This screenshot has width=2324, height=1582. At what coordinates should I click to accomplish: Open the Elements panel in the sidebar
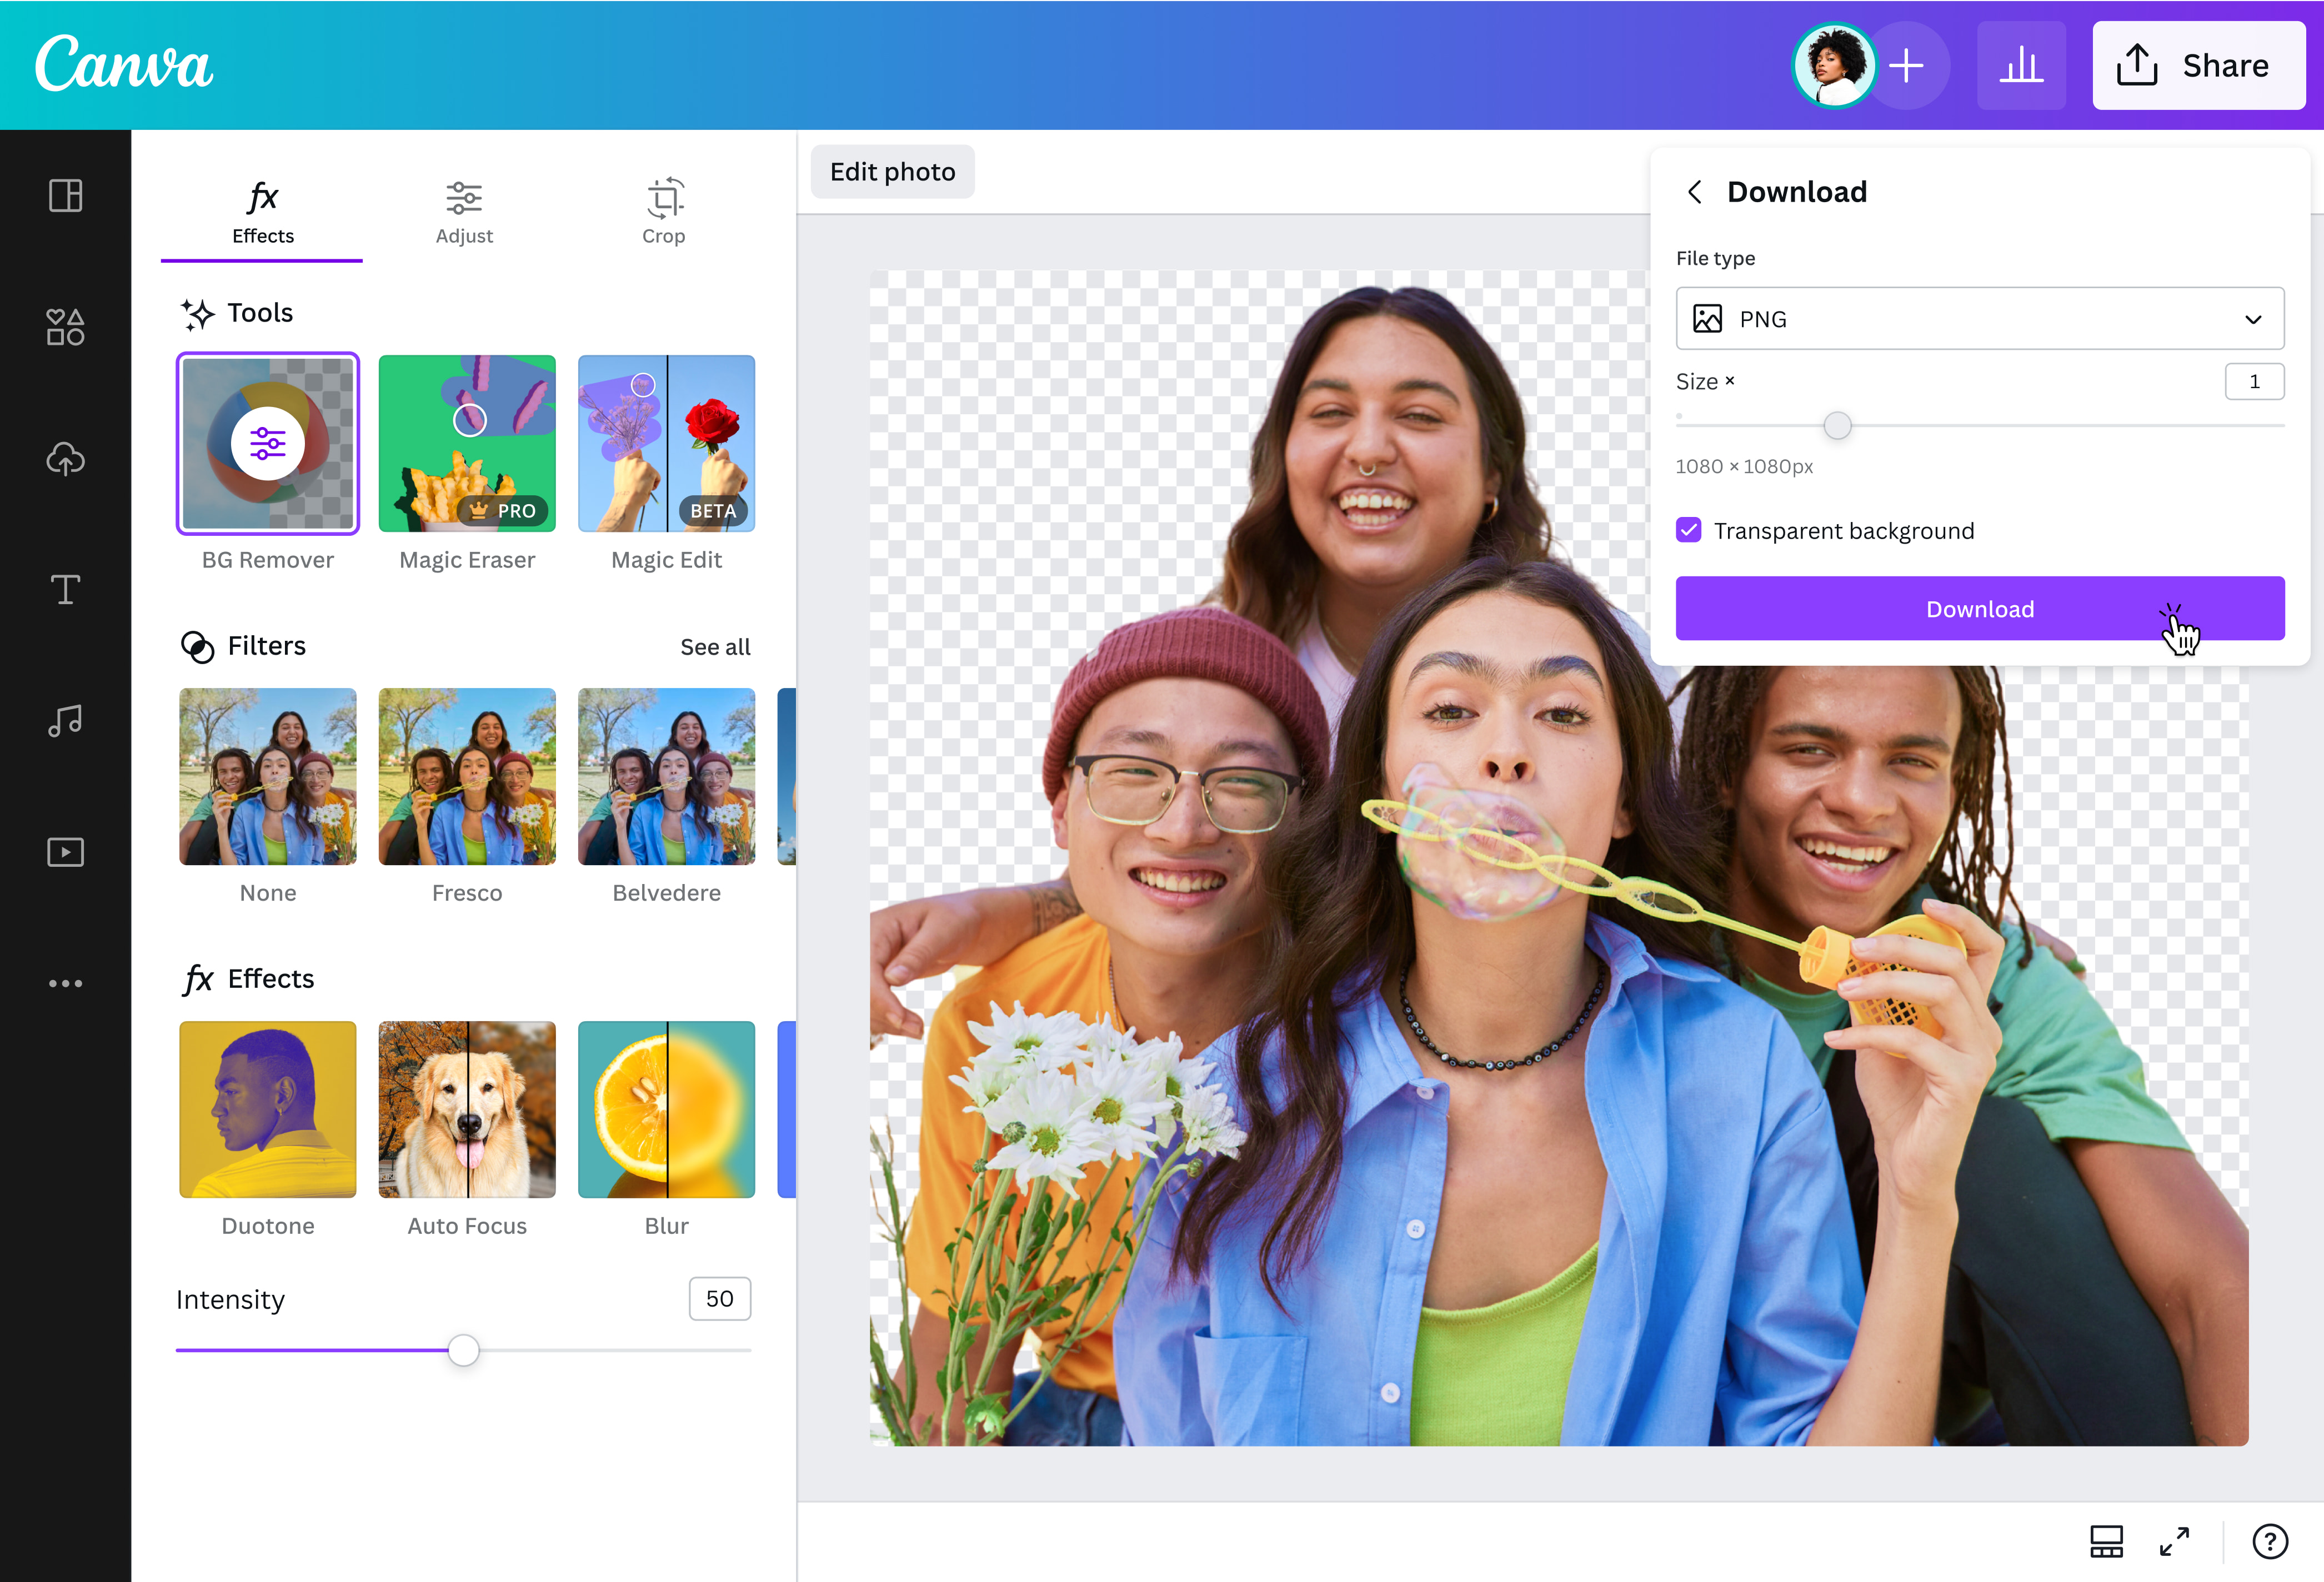(65, 327)
